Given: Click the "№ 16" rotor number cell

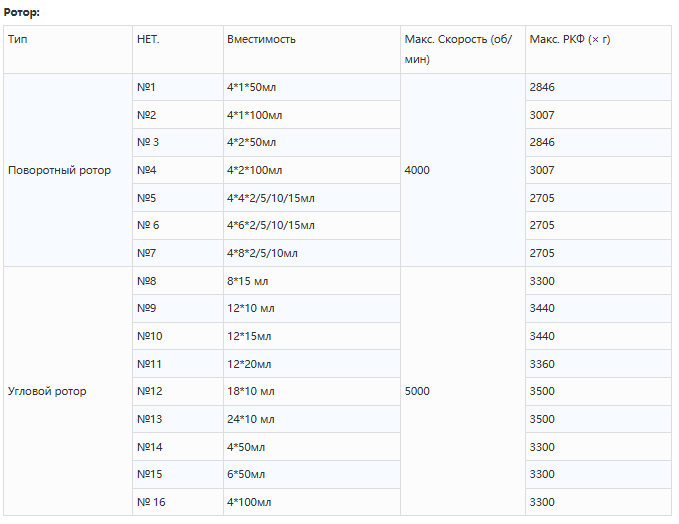Looking at the screenshot, I should tap(150, 501).
